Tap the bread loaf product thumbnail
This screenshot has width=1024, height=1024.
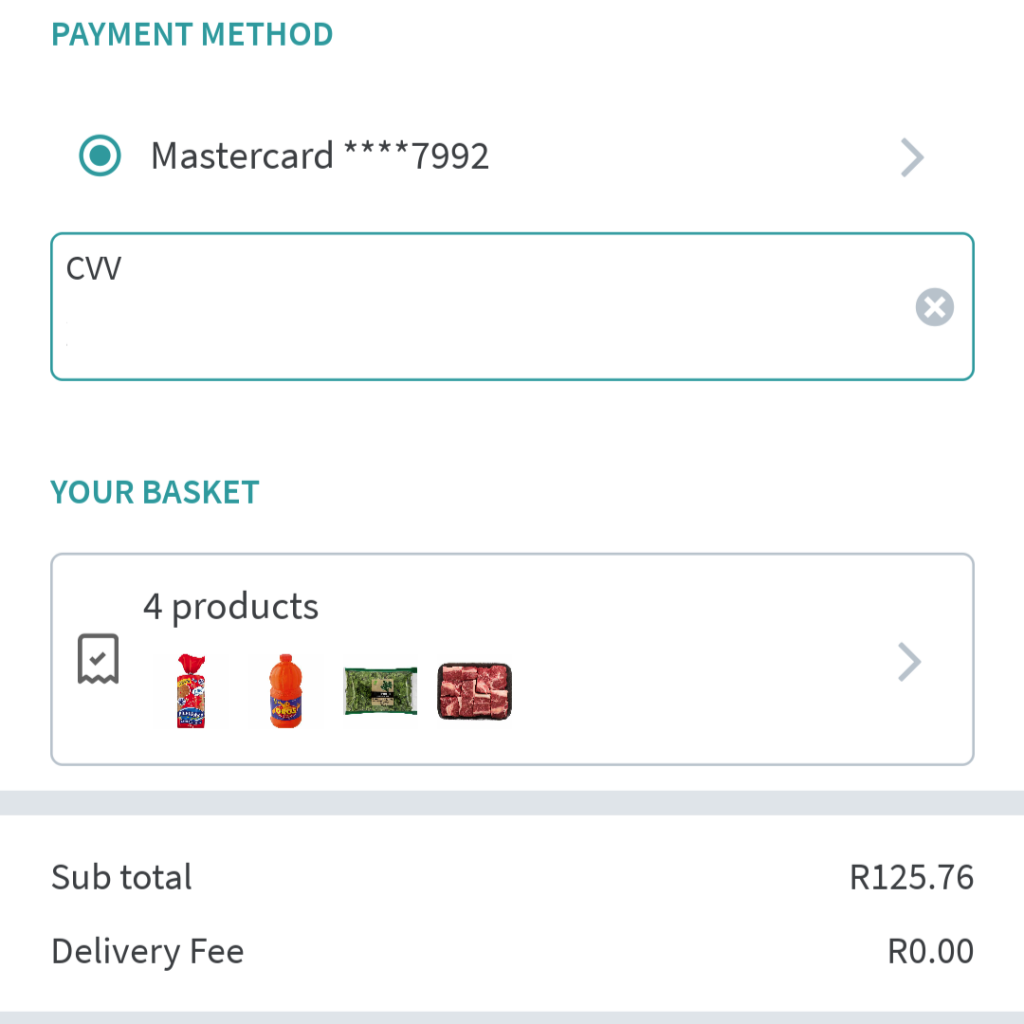click(x=191, y=691)
